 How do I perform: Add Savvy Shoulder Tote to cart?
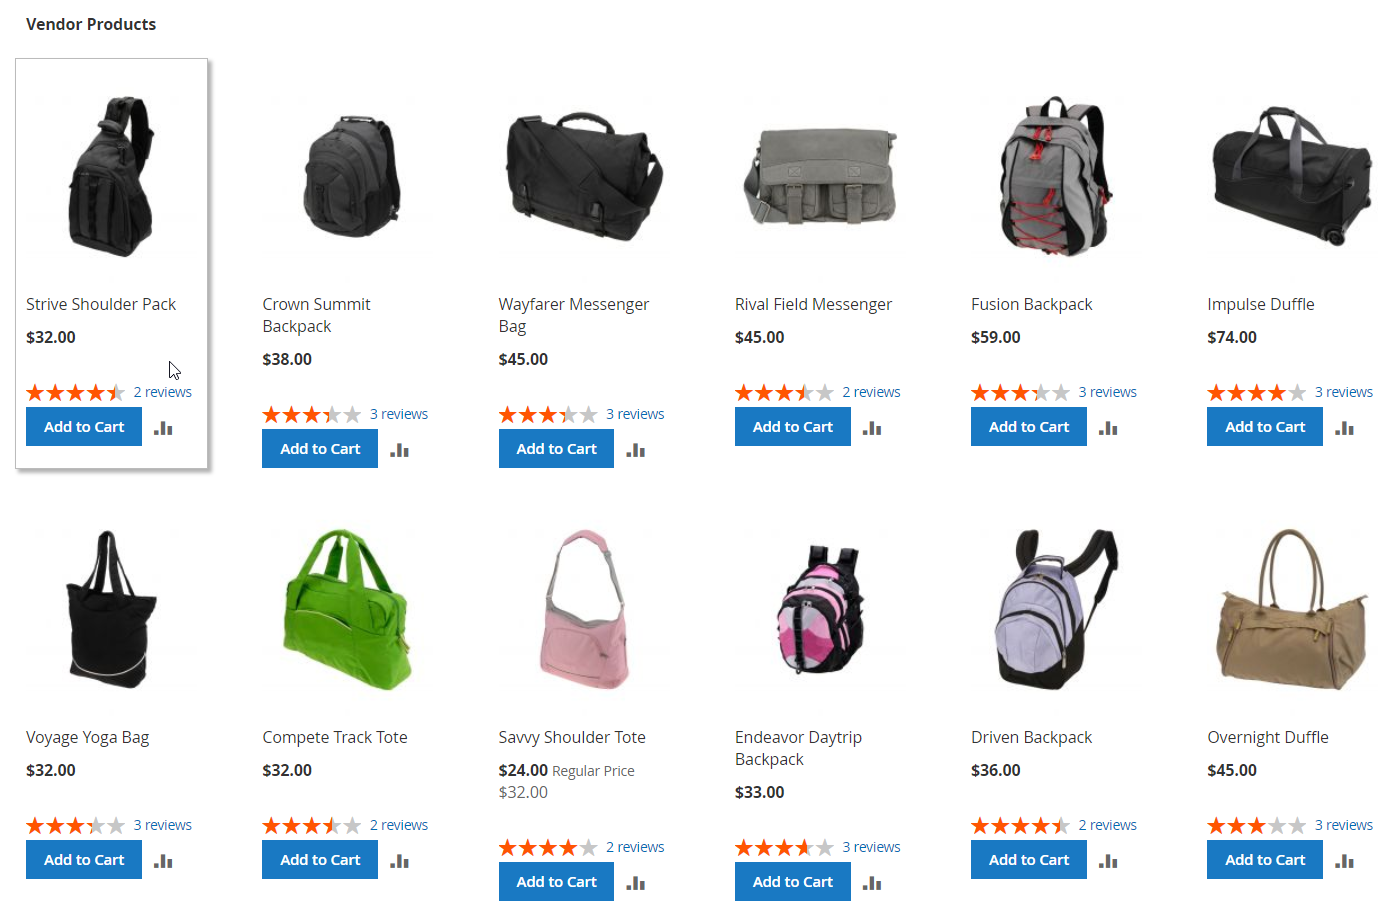(x=556, y=882)
